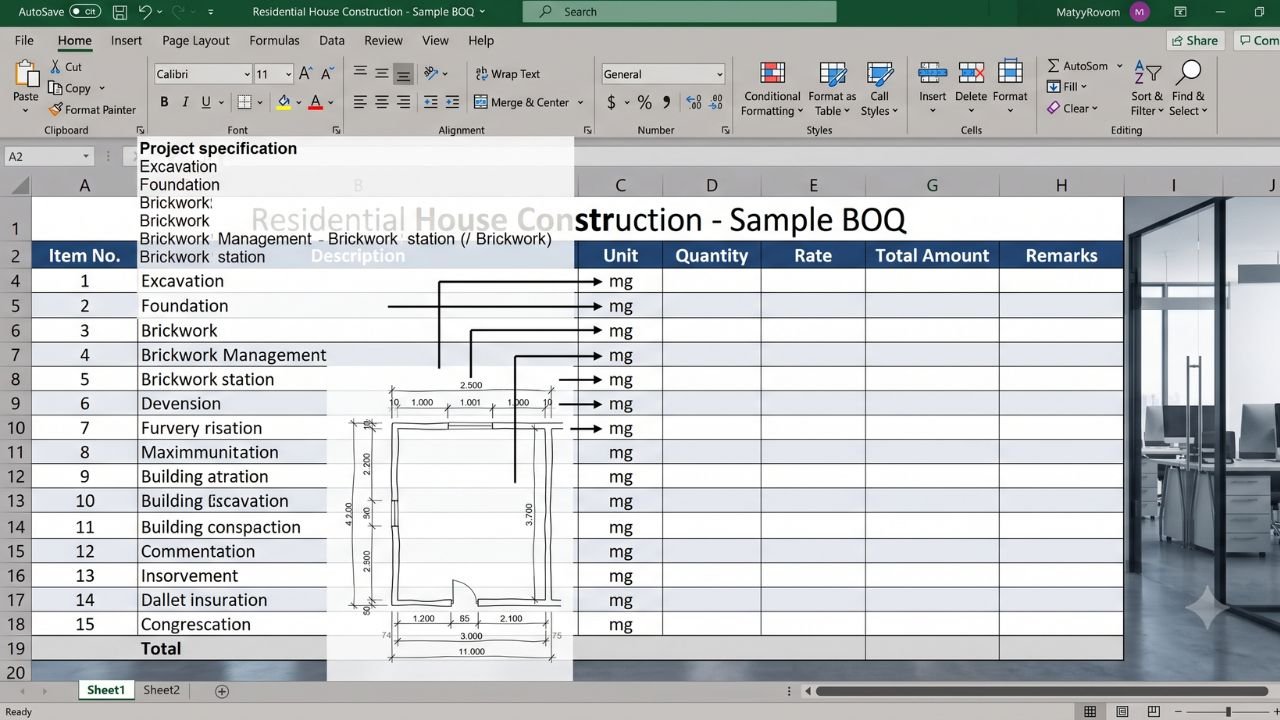Add a new sheet with plus button
Viewport: 1280px width, 720px height.
(x=222, y=691)
